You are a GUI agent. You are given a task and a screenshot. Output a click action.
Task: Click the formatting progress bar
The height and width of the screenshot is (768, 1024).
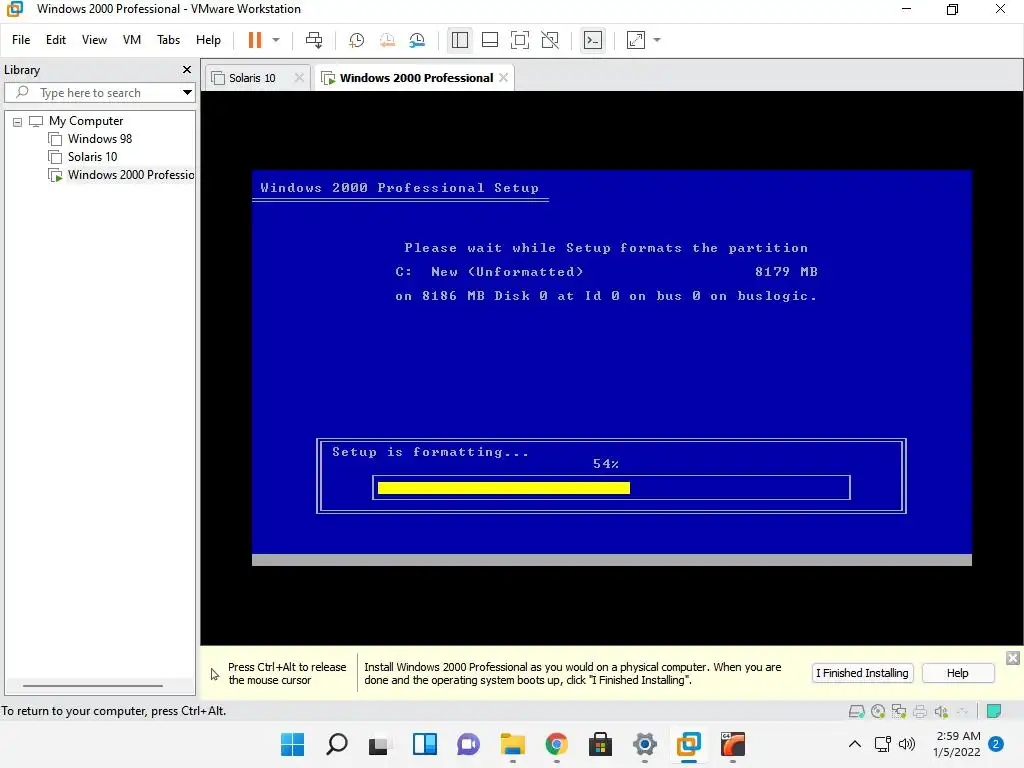pyautogui.click(x=611, y=488)
